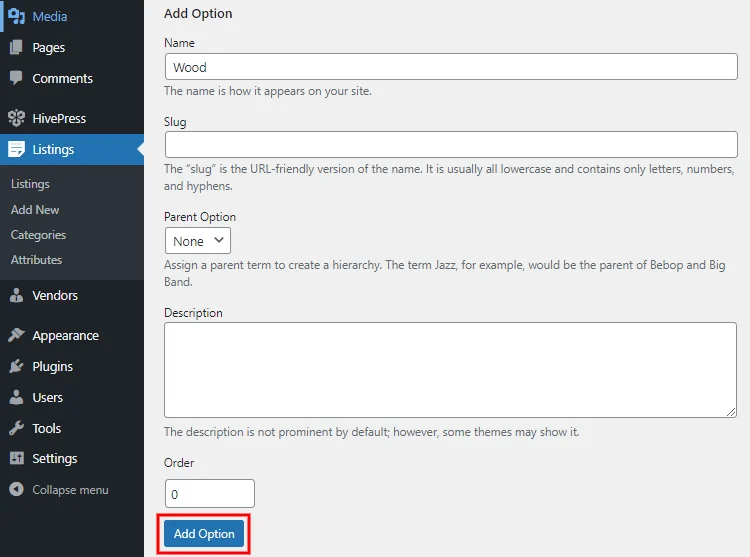This screenshot has width=750, height=557.
Task: Focus the Description textarea
Action: 450,370
